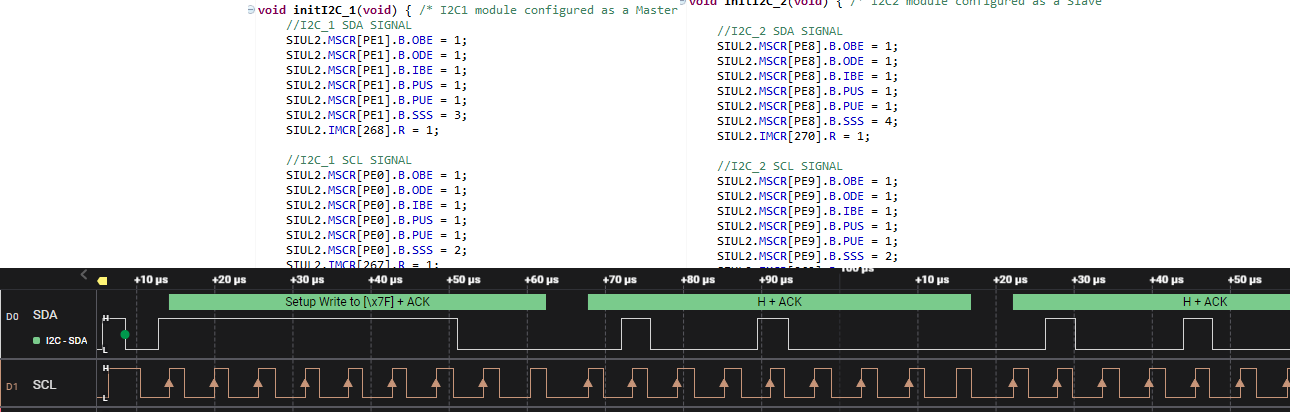The width and height of the screenshot is (1290, 412).
Task: Collapse the channel sidebar with the left chevron
Action: (84, 275)
